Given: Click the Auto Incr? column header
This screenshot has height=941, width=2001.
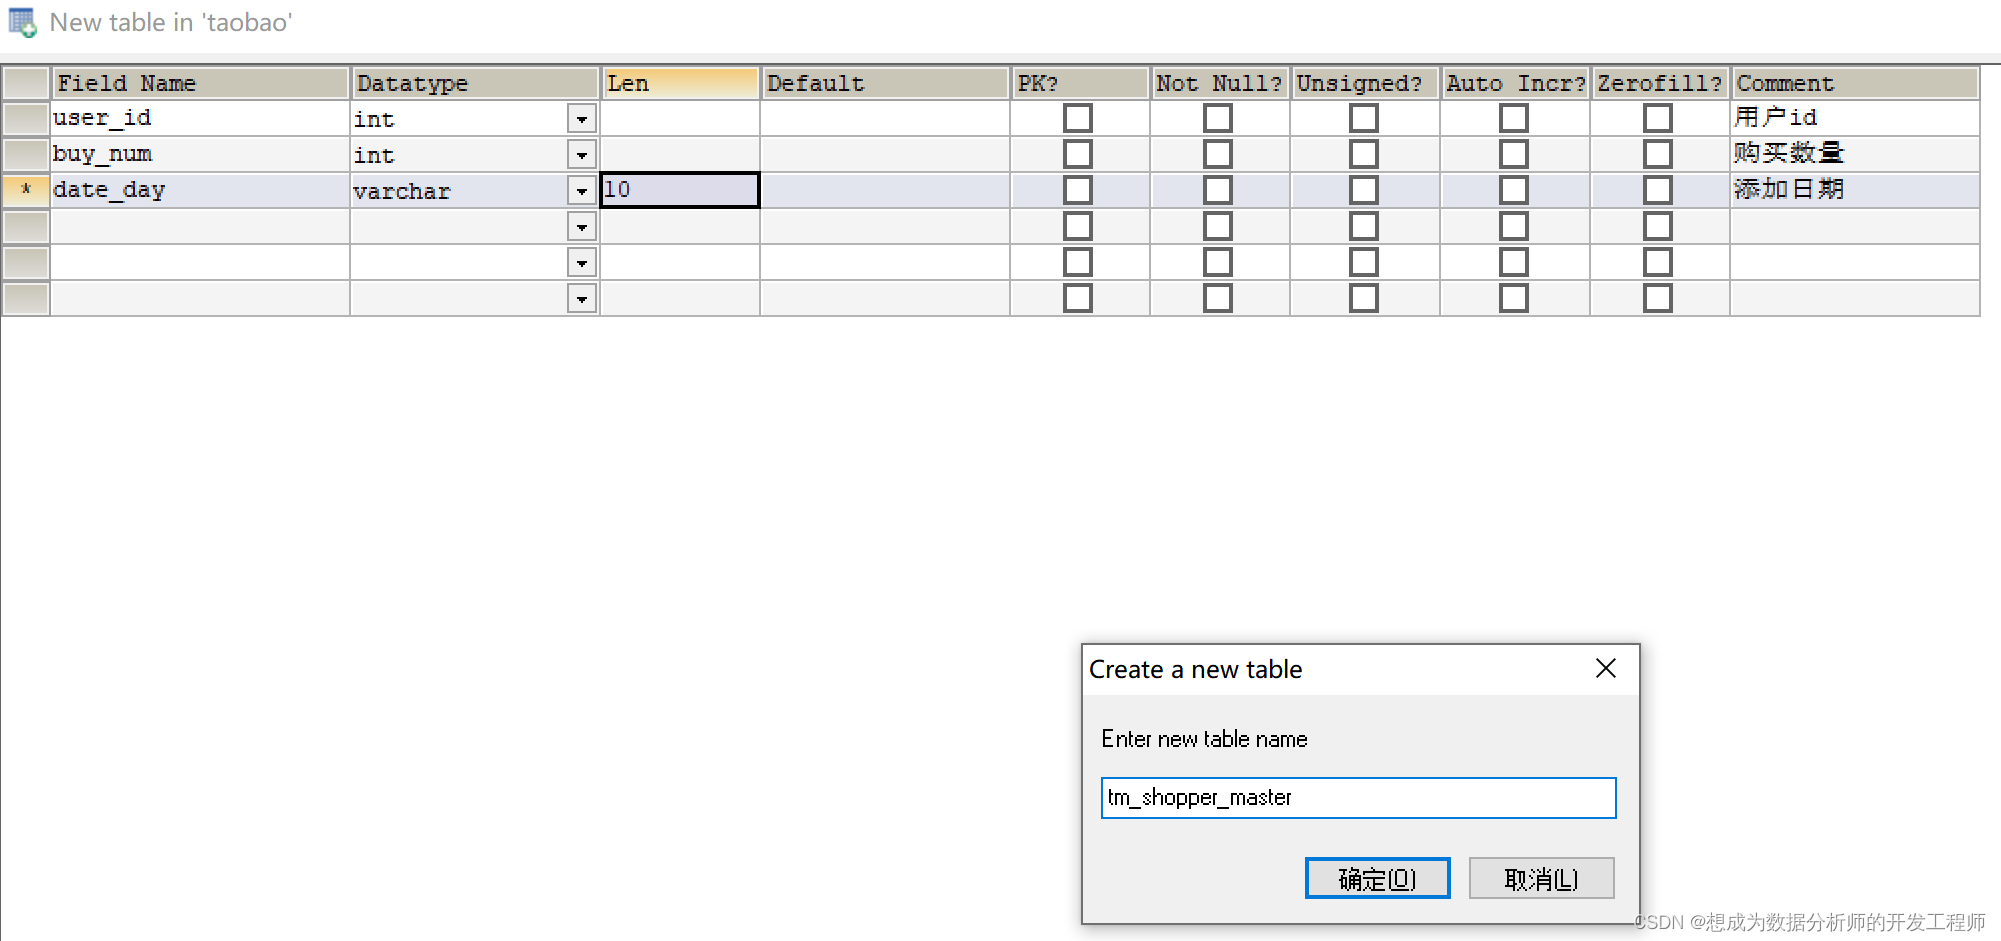Looking at the screenshot, I should [1515, 83].
